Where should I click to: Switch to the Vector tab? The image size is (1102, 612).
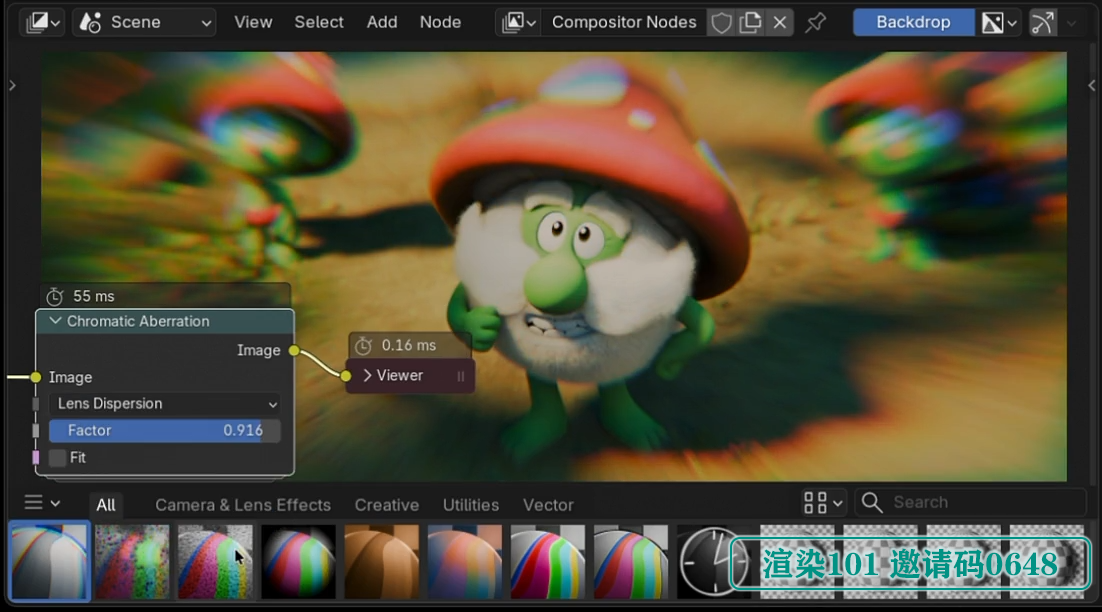[x=548, y=504]
